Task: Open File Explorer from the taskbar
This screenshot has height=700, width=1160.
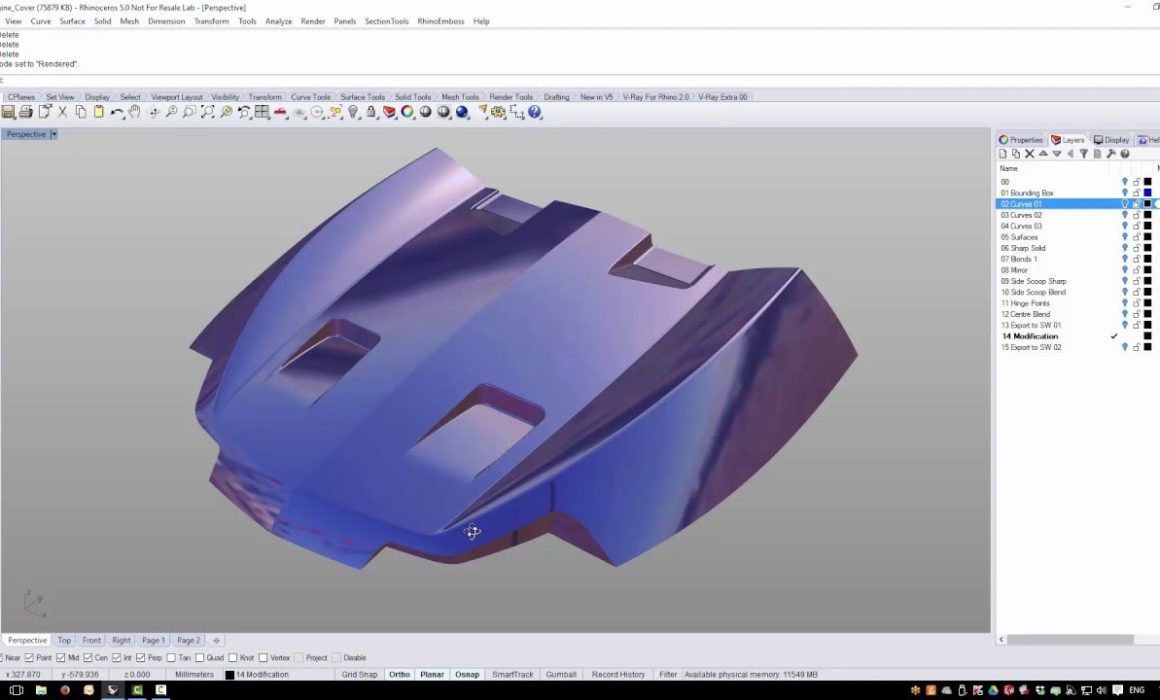Action: [x=41, y=690]
